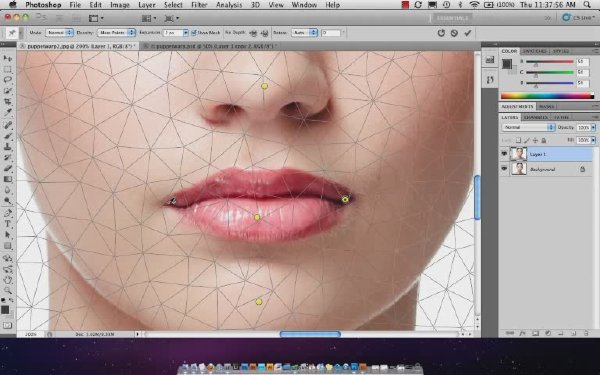Add a layer mask from the Layers panel

535,333
